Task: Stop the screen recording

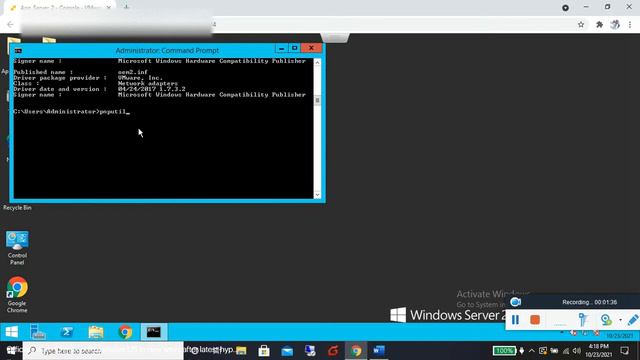Action: pyautogui.click(x=535, y=320)
